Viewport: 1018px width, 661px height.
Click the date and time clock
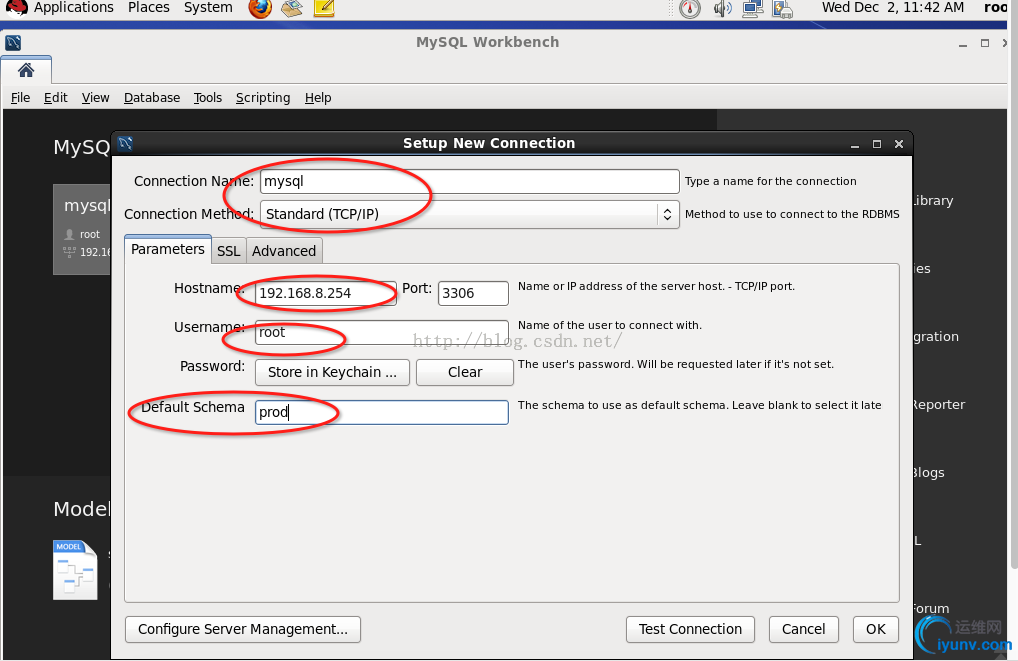tap(893, 8)
